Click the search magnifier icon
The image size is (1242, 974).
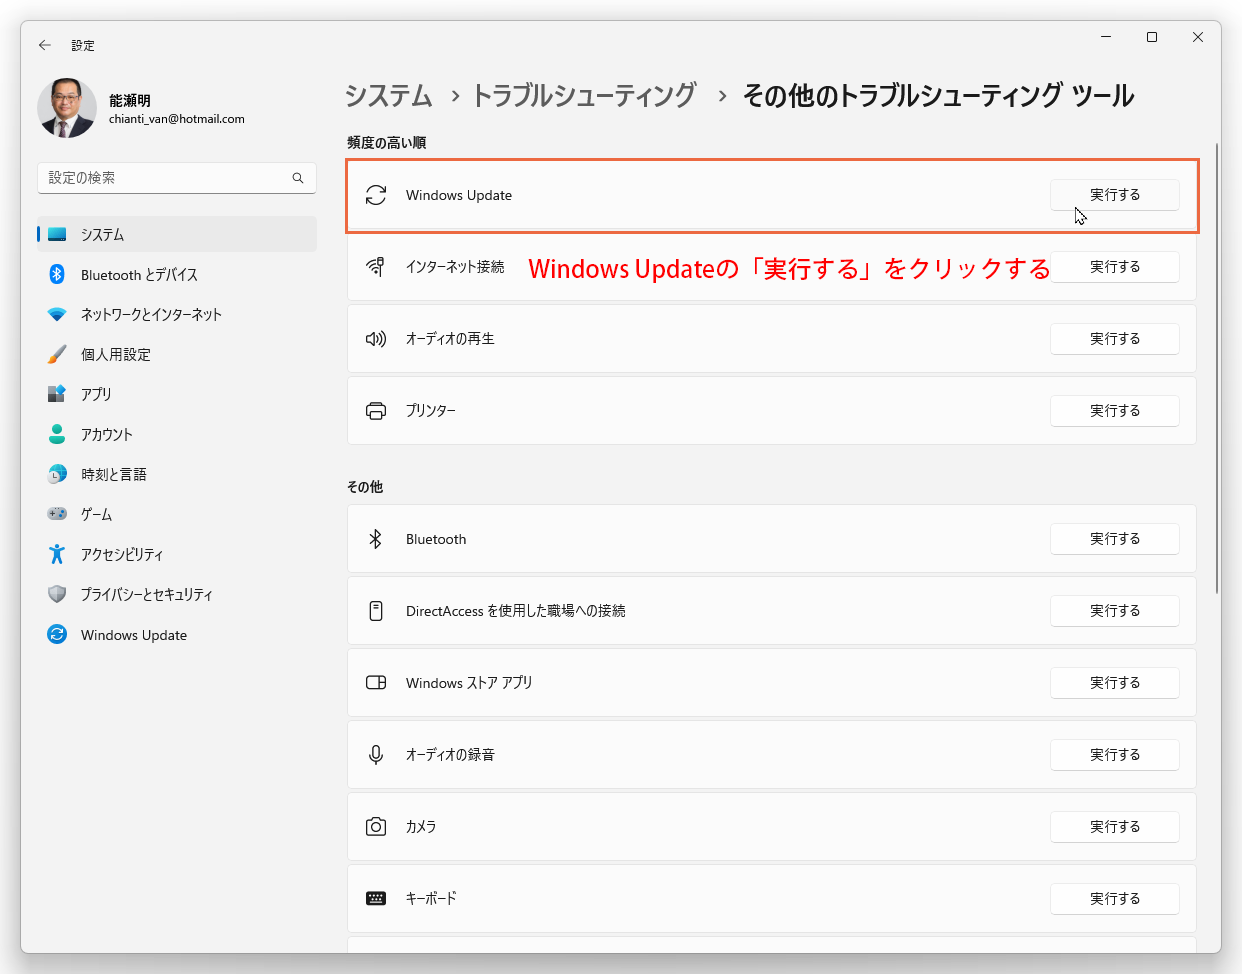(298, 178)
